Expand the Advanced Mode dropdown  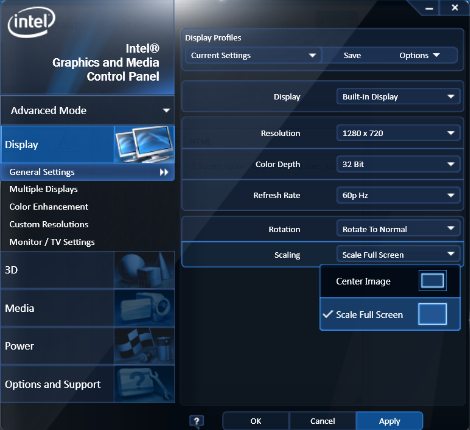88,110
